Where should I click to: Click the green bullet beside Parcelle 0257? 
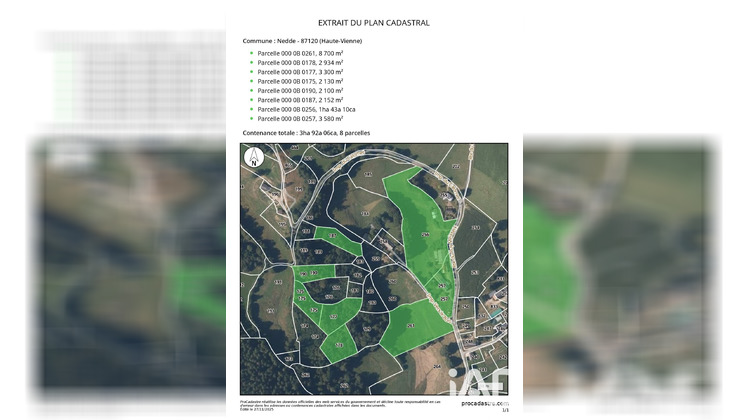click(x=250, y=118)
